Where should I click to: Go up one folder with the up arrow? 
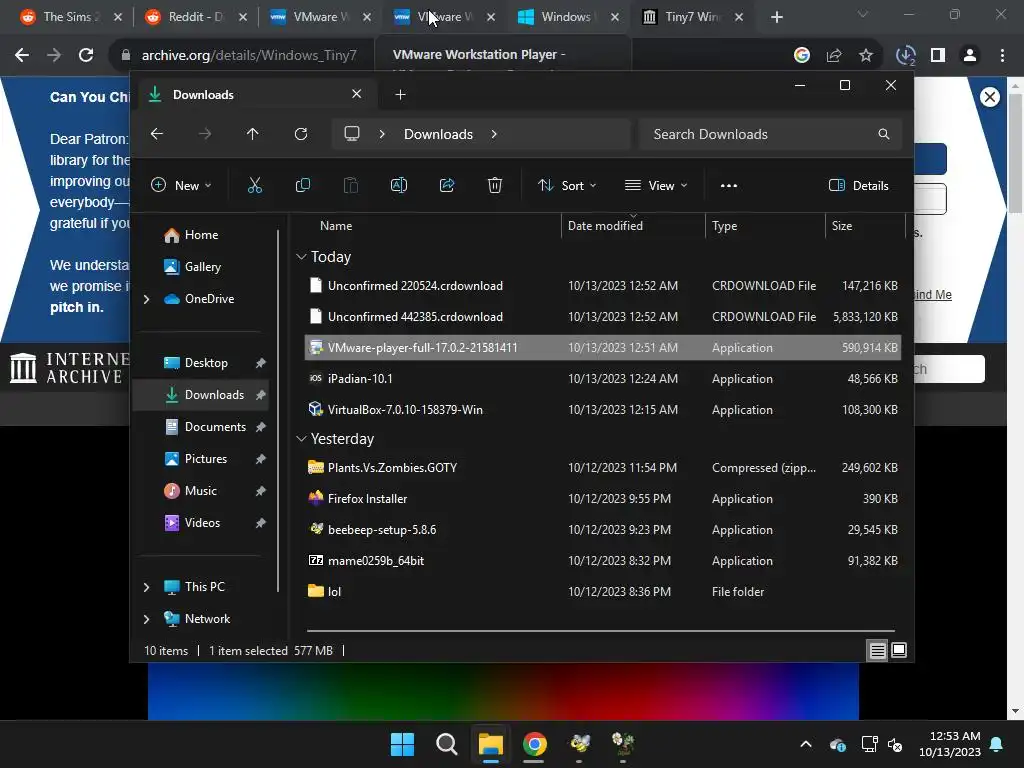click(253, 134)
